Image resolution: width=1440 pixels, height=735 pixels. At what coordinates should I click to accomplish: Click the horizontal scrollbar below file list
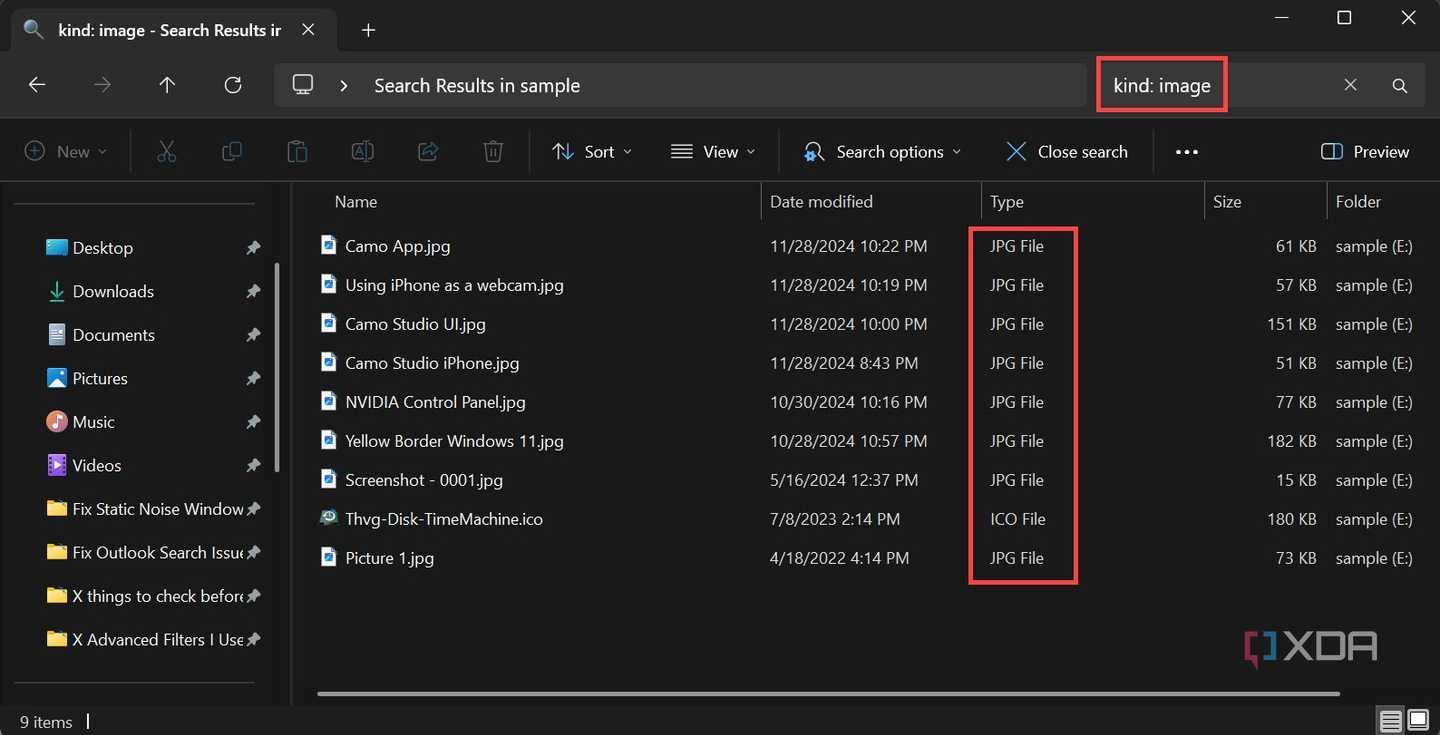[x=828, y=693]
